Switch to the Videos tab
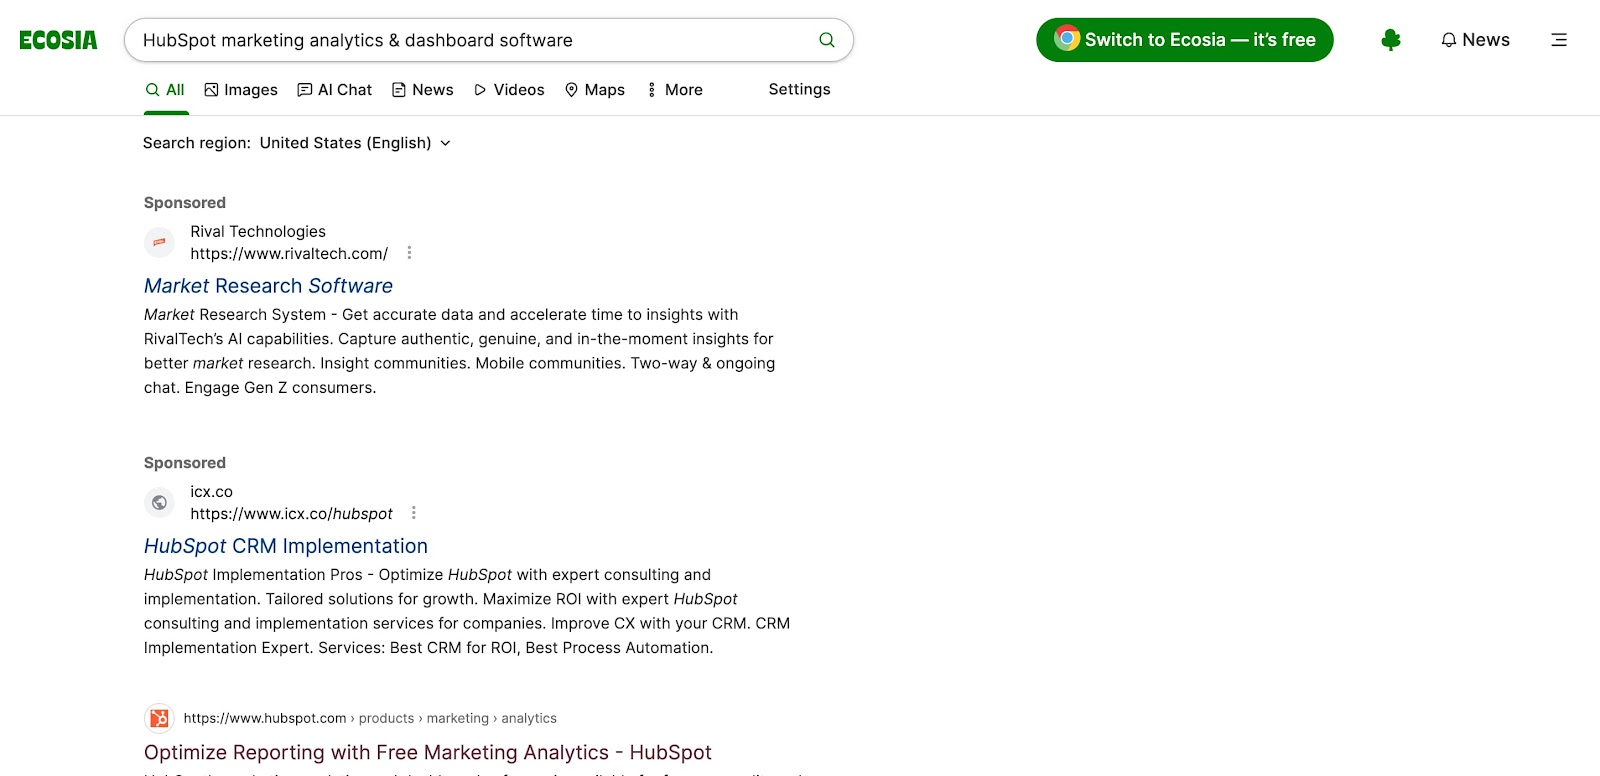Screen dimensions: 1600x776 coord(509,90)
